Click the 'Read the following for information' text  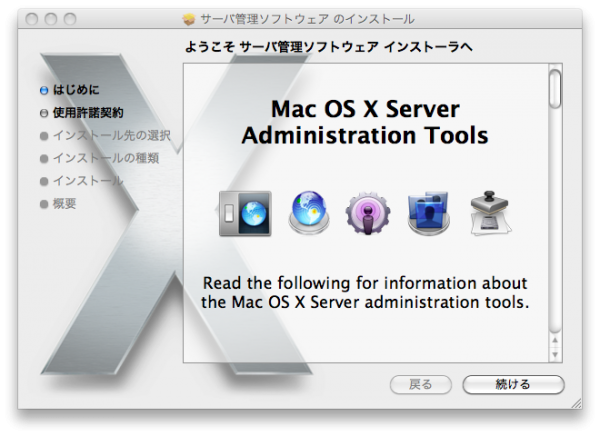point(365,292)
